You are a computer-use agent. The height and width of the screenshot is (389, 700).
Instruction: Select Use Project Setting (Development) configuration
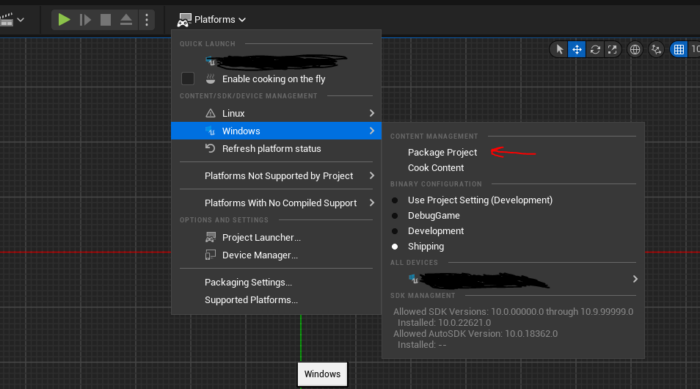click(479, 200)
